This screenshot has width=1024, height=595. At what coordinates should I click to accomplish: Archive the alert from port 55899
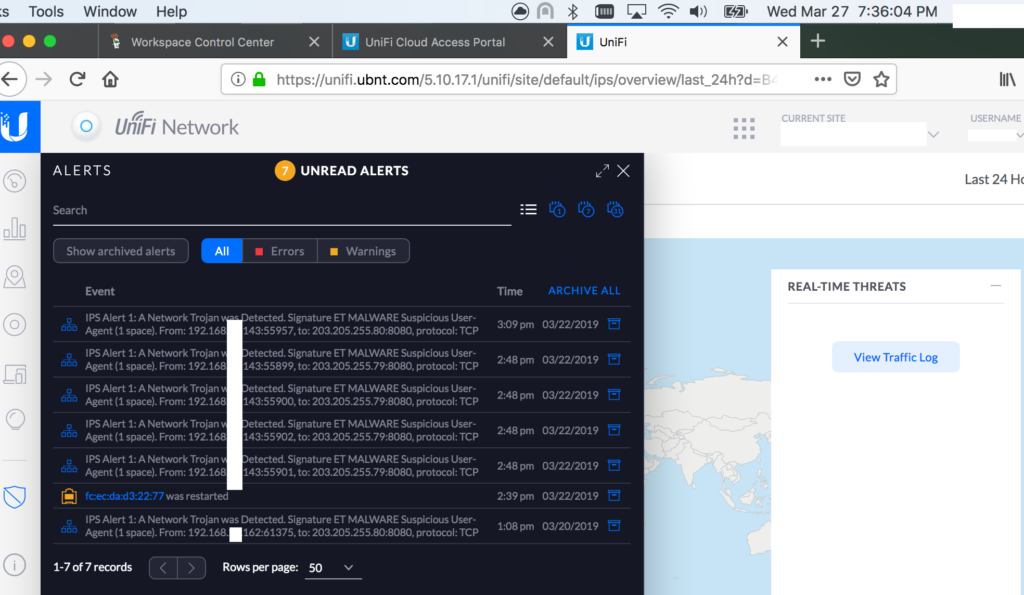click(614, 359)
